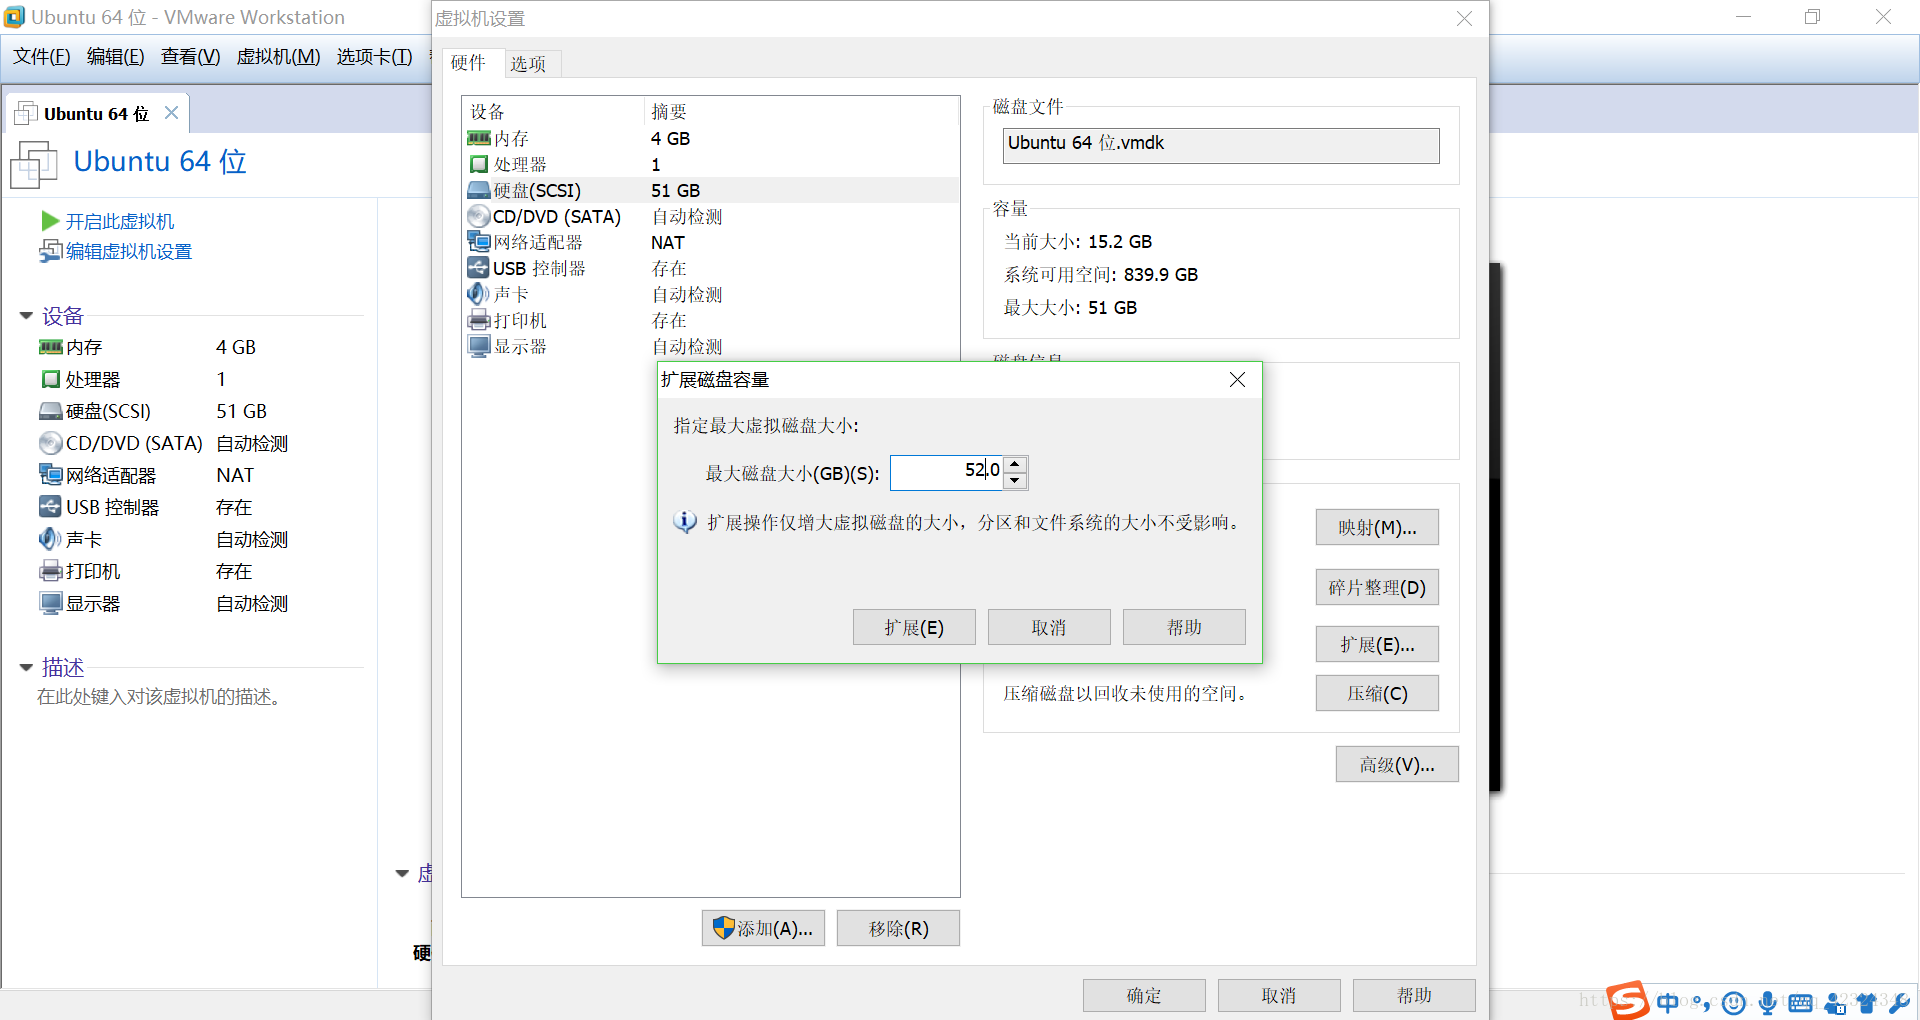The image size is (1920, 1020).
Task: Open Sogou account login icon
Action: coord(1835,1002)
